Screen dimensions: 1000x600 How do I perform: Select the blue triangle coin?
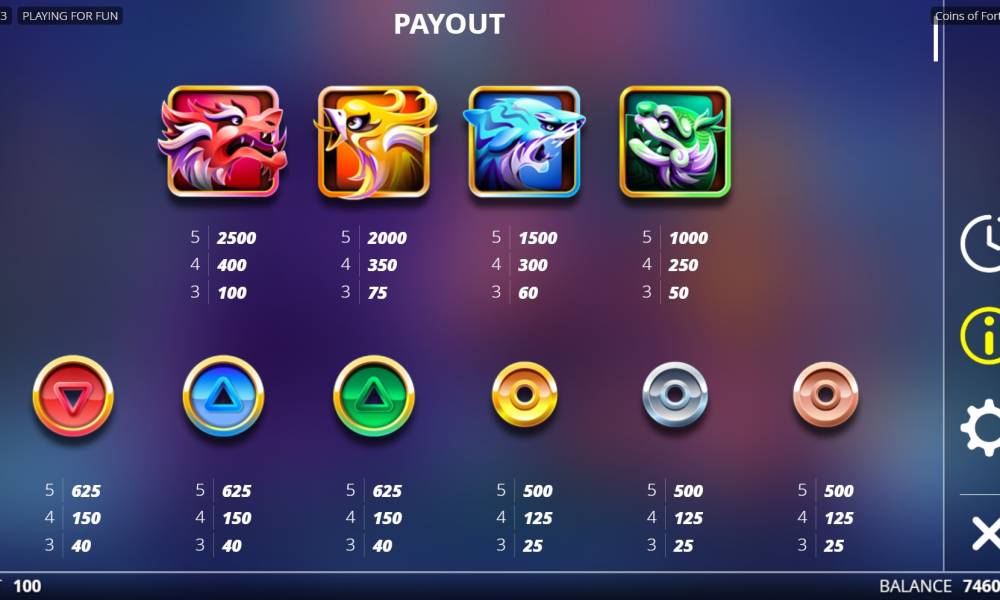(x=223, y=396)
